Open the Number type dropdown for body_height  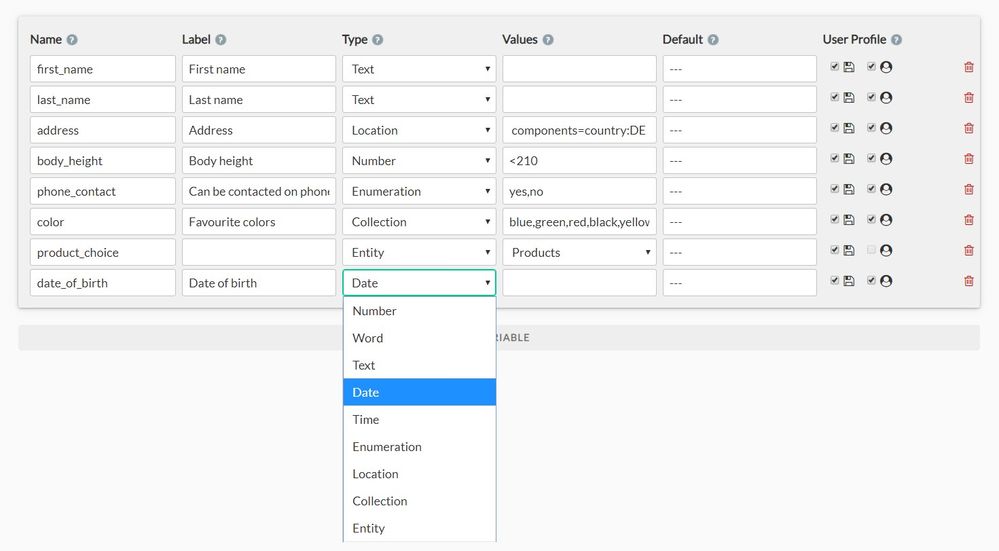click(419, 161)
